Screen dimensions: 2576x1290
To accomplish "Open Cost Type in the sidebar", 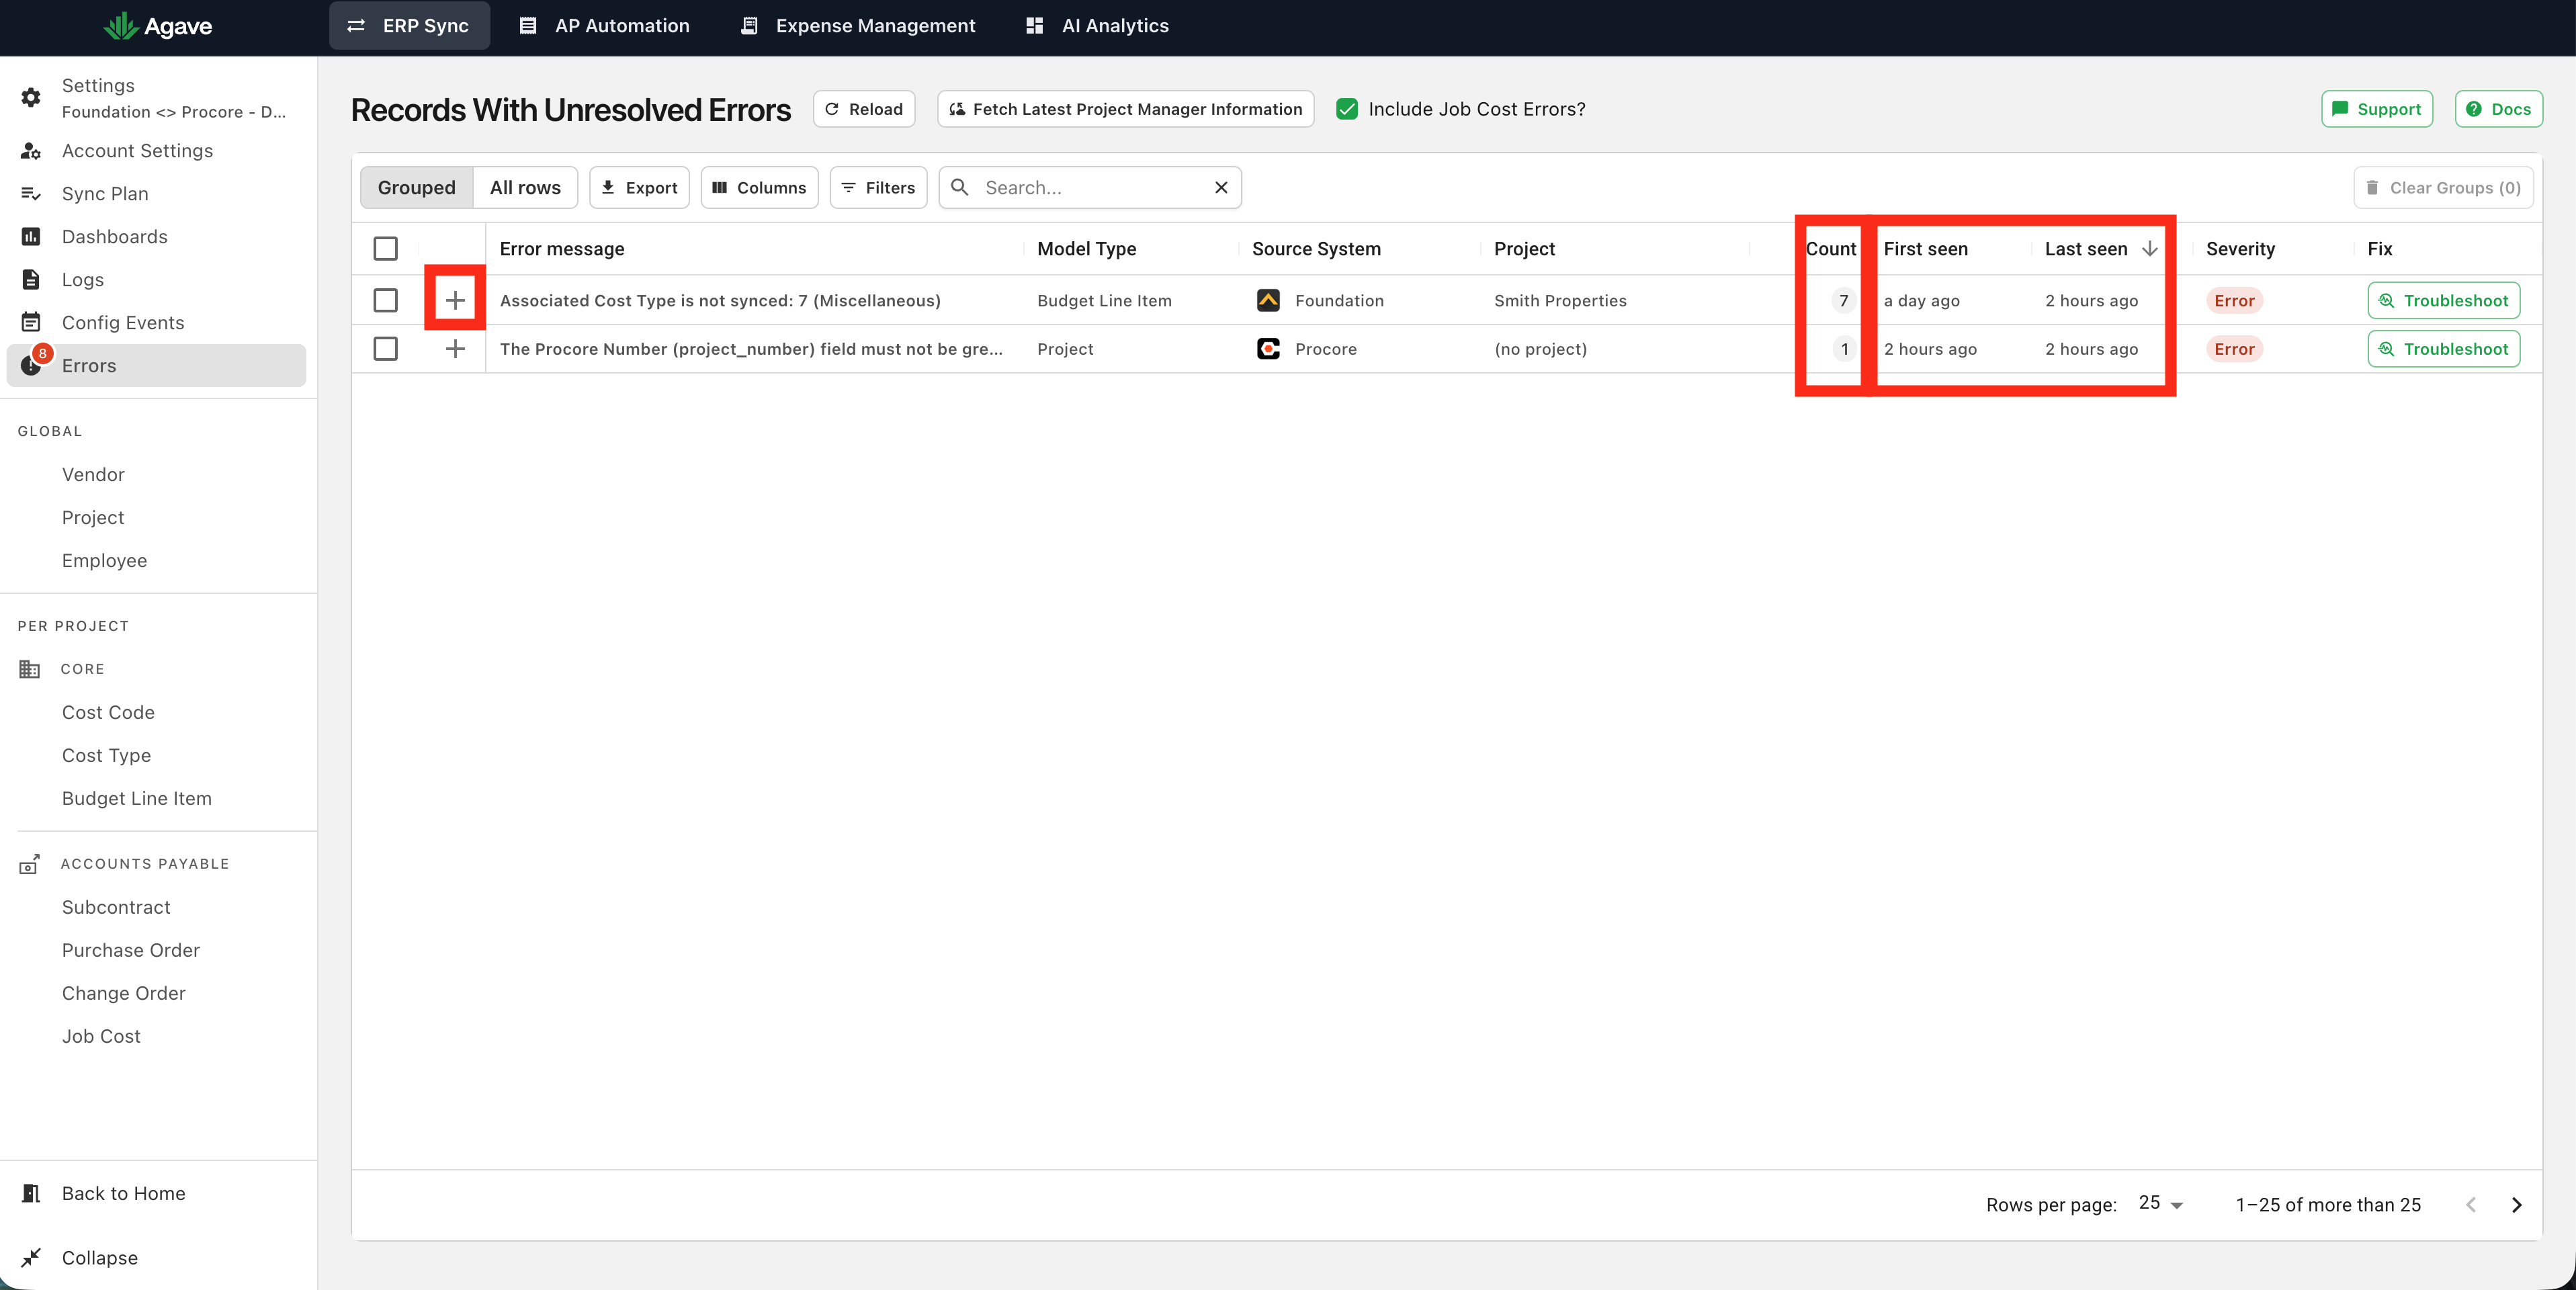I will point(106,755).
